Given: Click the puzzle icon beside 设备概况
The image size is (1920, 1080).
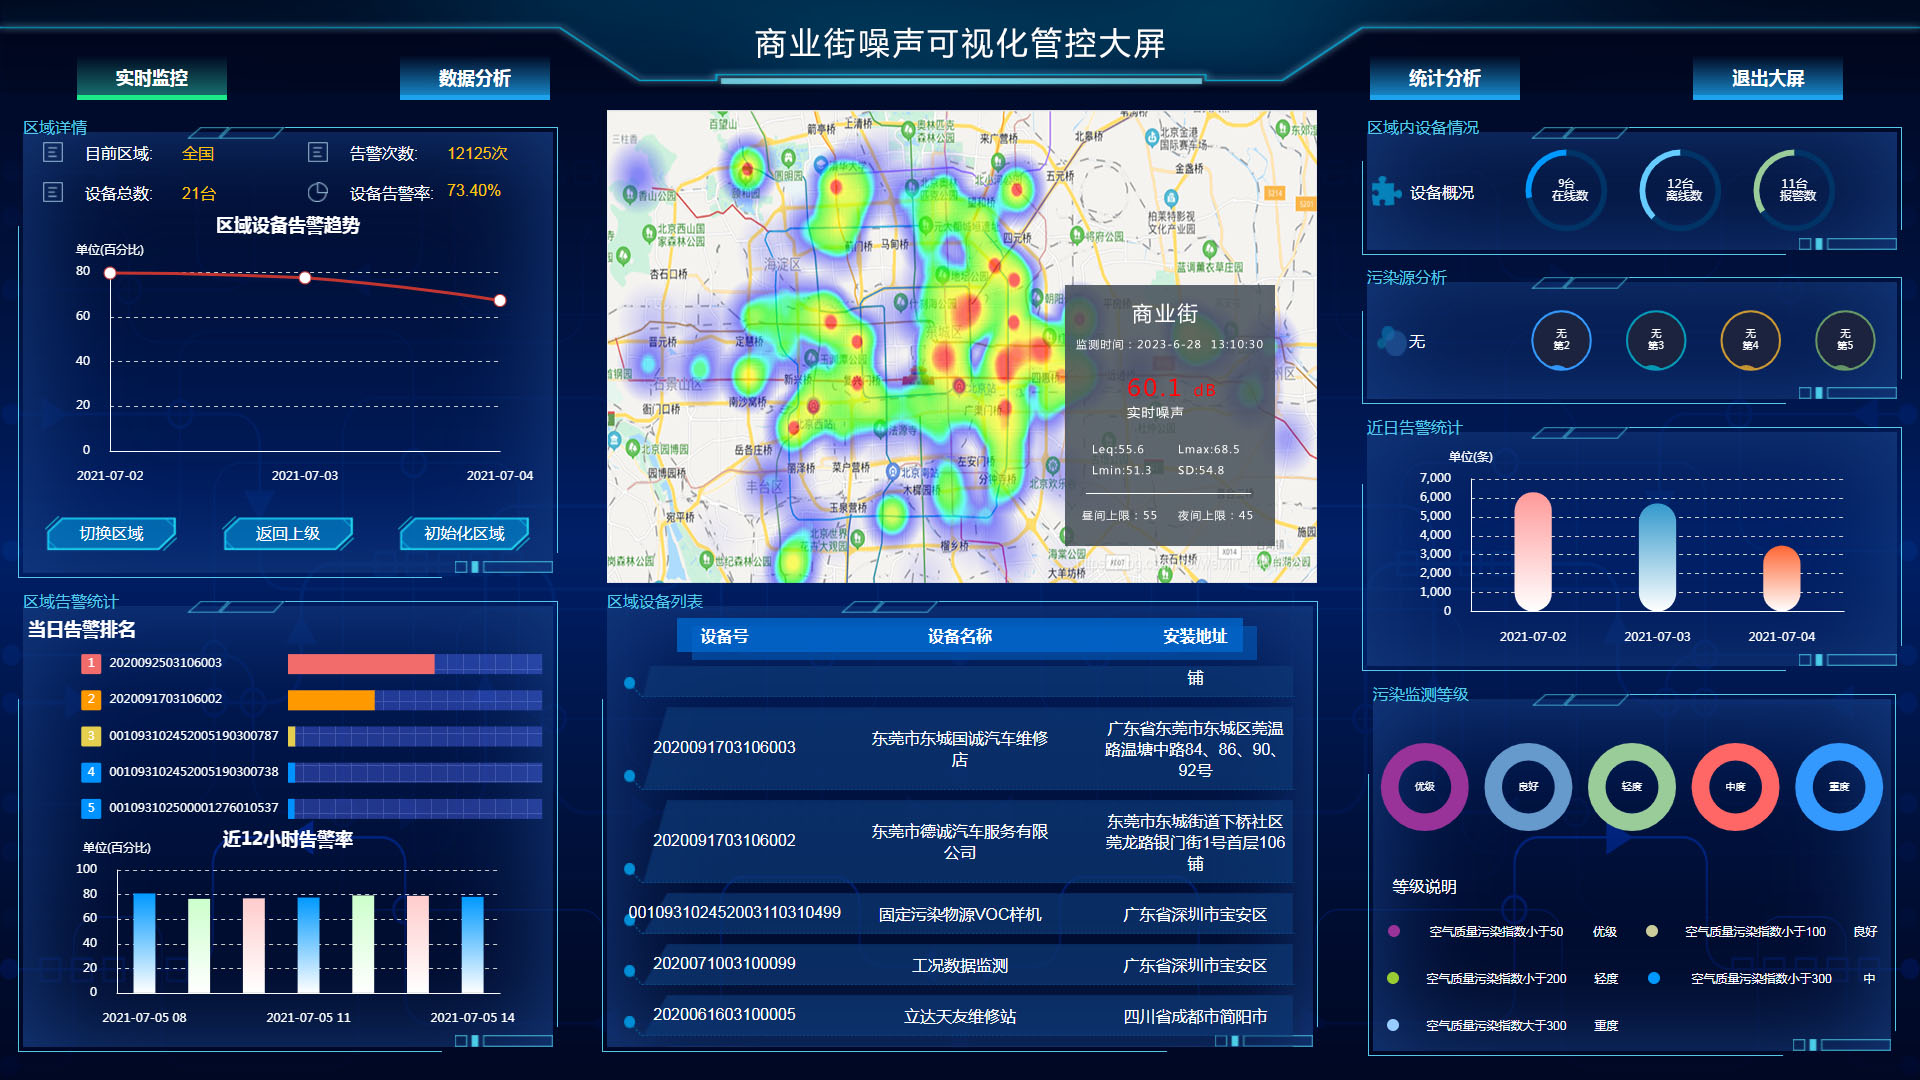Looking at the screenshot, I should click(x=1386, y=191).
